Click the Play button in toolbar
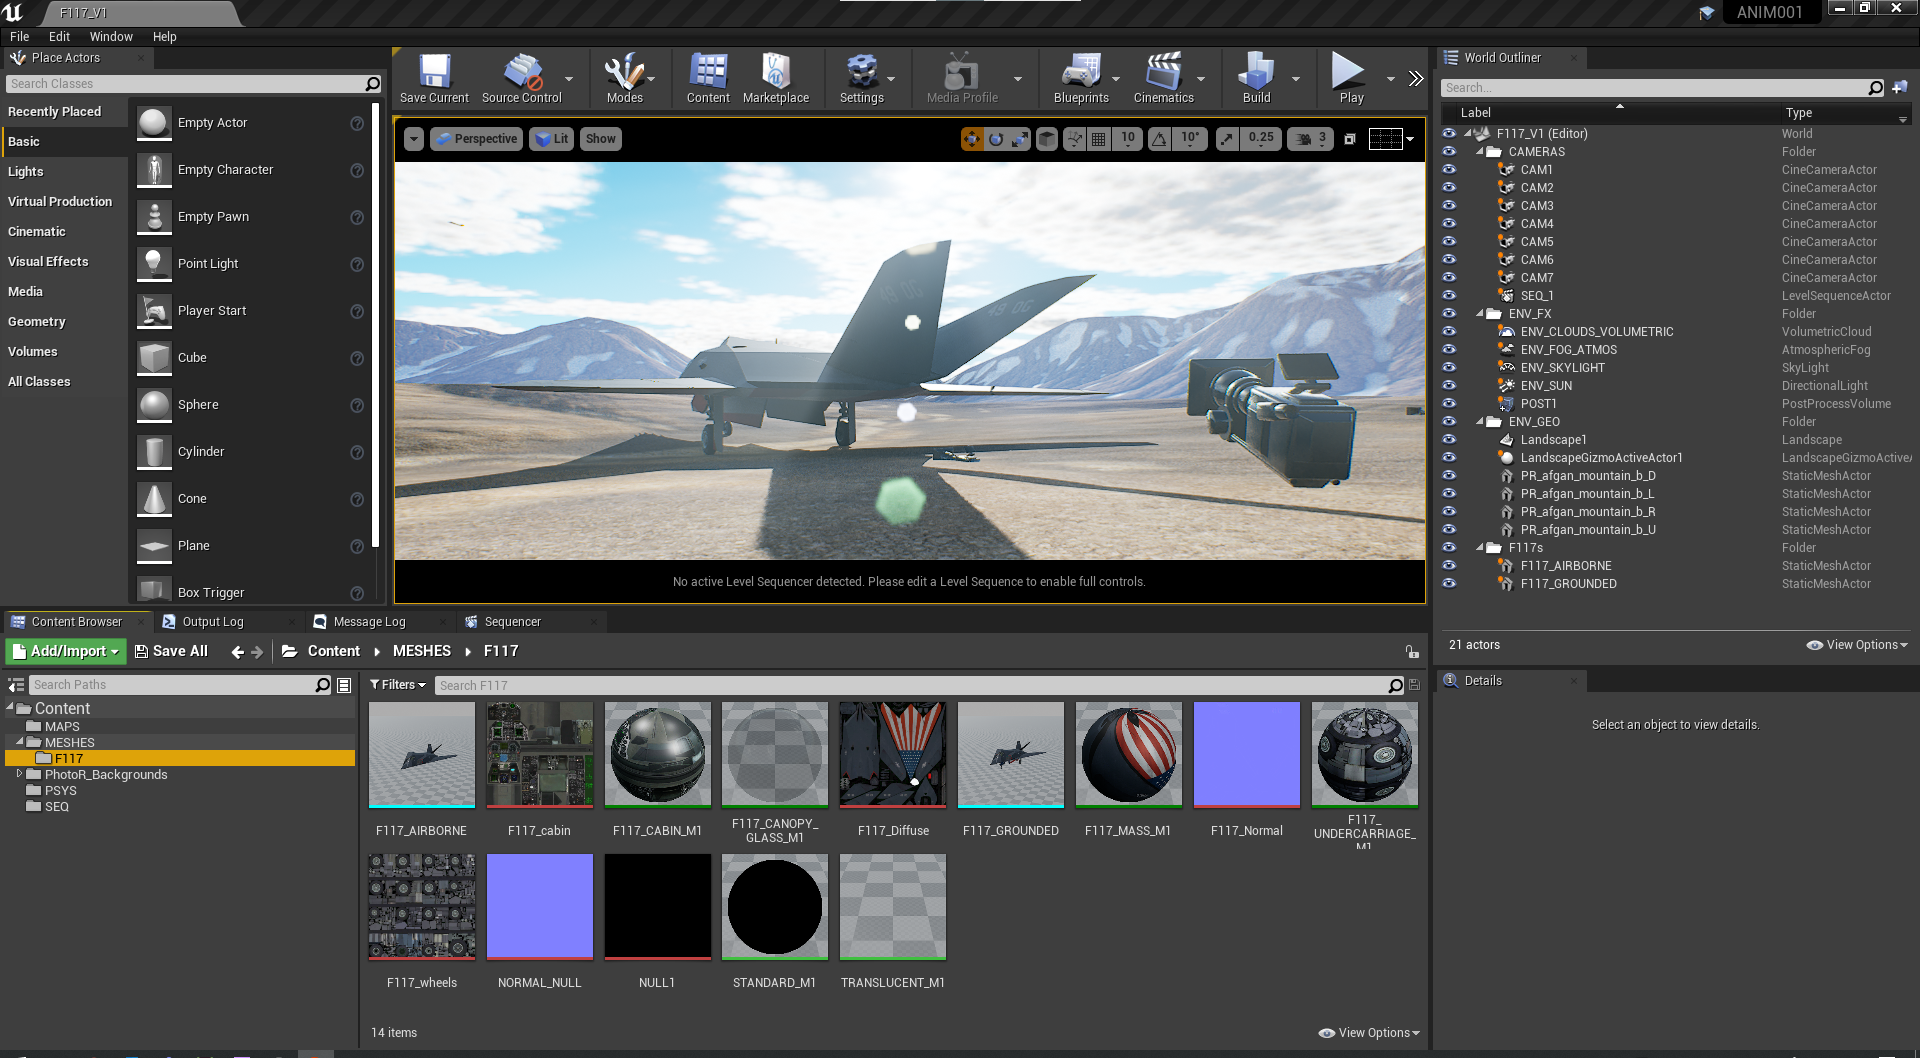 (x=1351, y=78)
